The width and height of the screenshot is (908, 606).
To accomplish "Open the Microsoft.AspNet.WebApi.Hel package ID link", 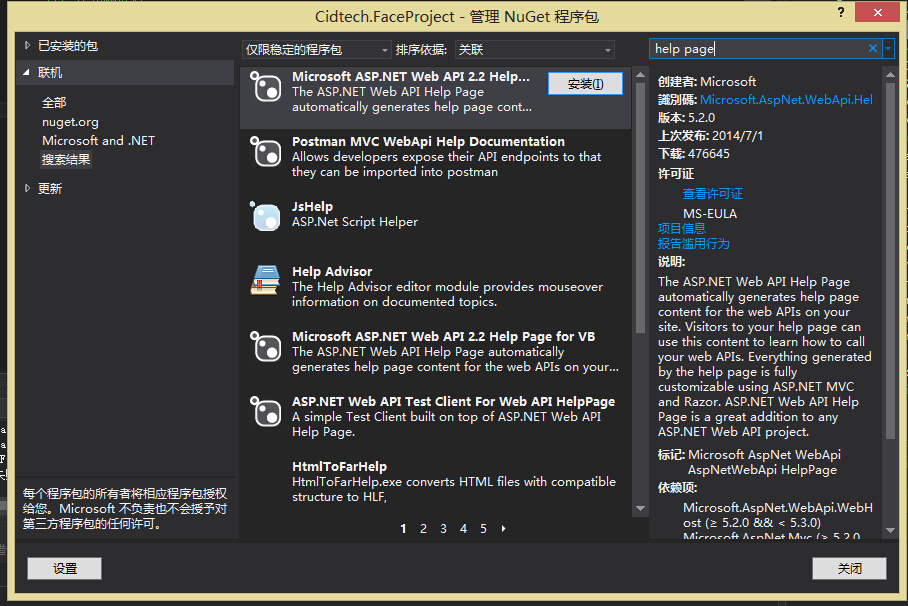I will [x=786, y=100].
